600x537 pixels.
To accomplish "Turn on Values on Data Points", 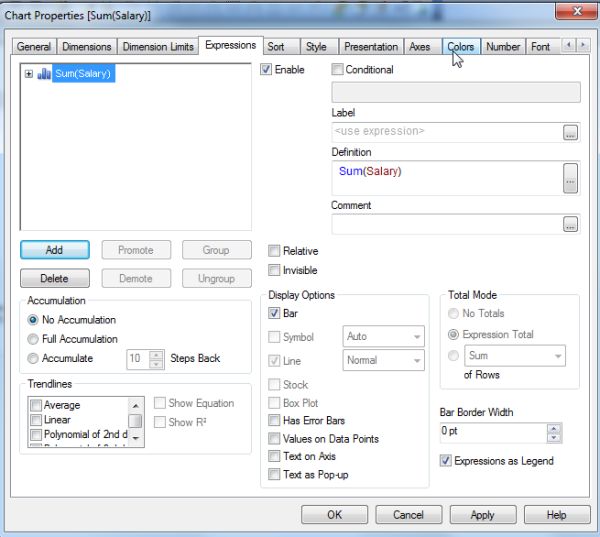I will tap(274, 438).
